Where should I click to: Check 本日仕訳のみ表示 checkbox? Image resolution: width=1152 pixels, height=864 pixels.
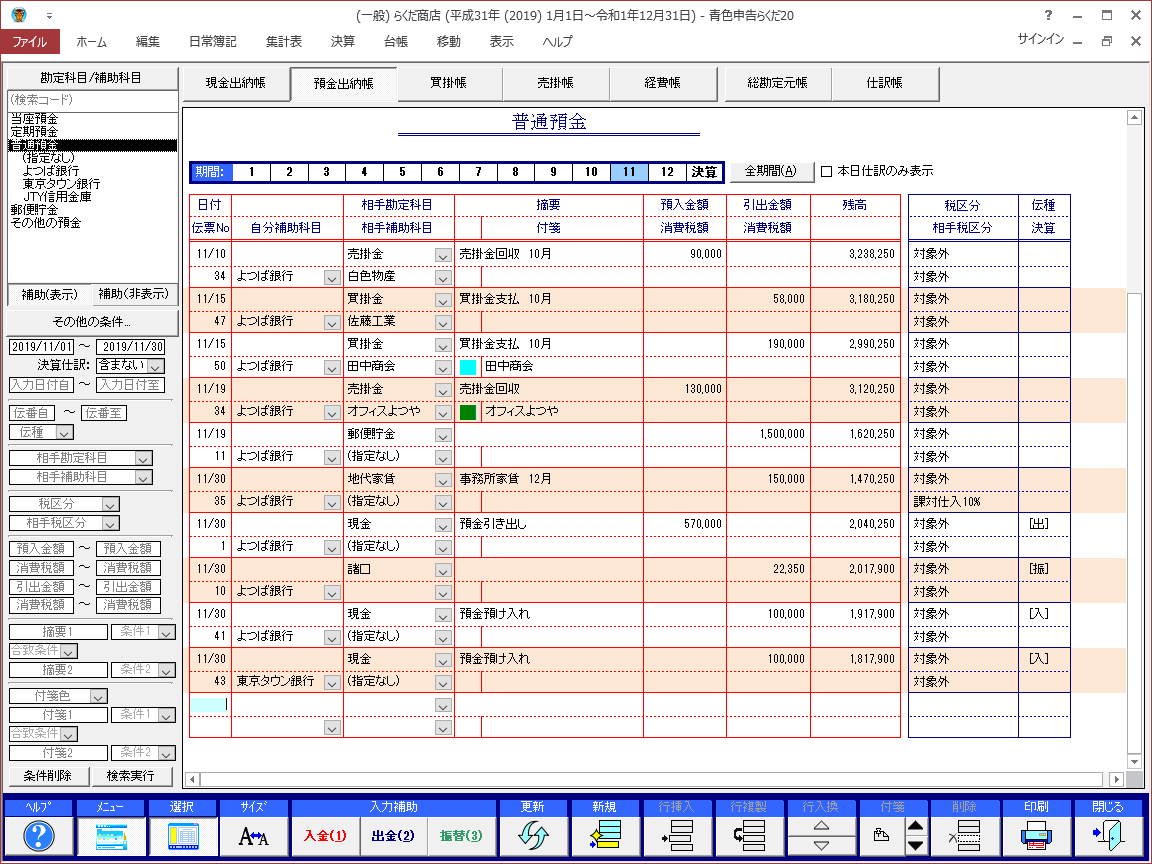tap(827, 171)
